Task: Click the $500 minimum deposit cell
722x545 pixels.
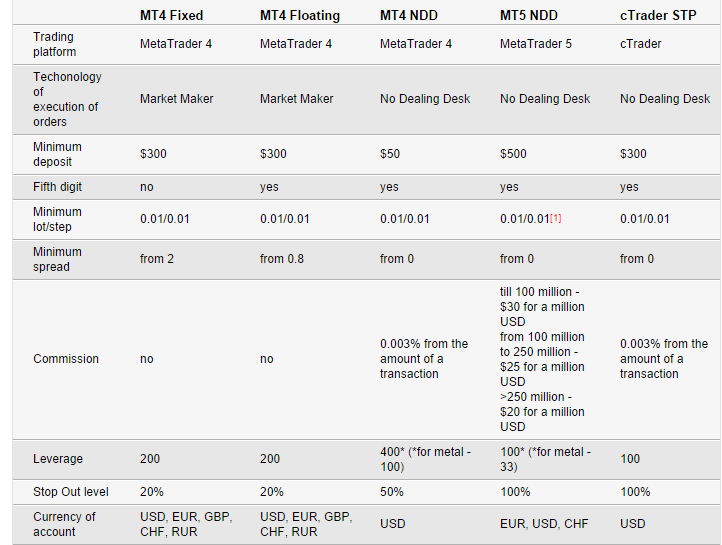Action: click(x=514, y=154)
